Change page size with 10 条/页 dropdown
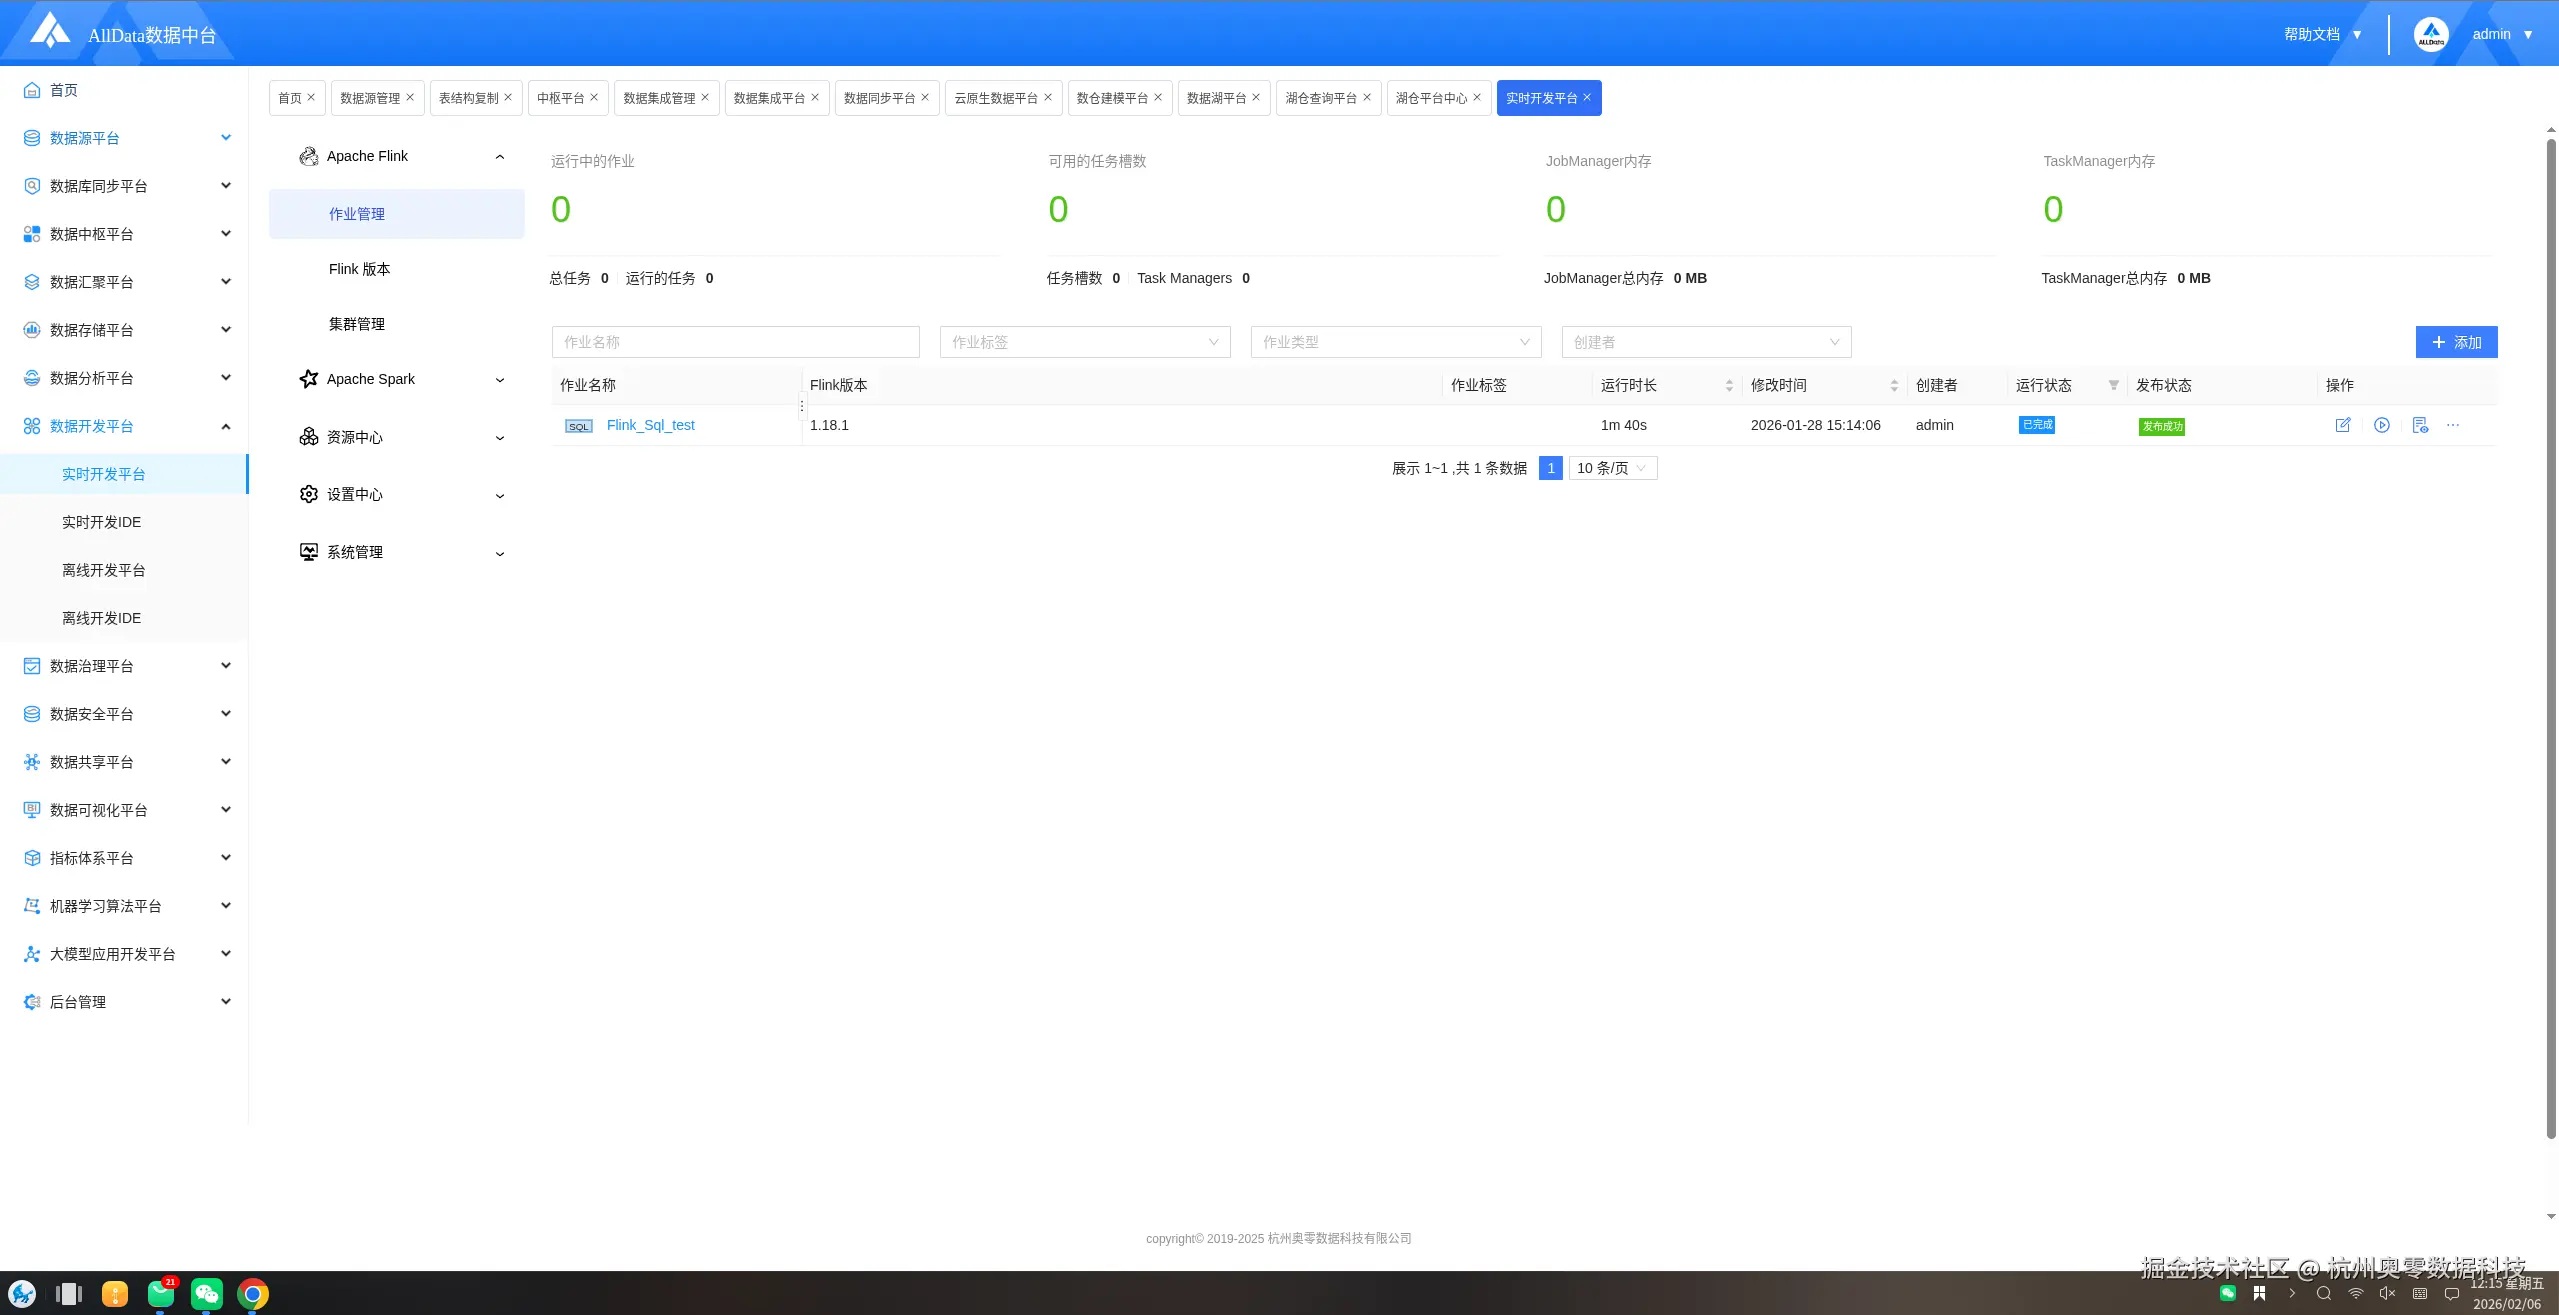 (1612, 468)
